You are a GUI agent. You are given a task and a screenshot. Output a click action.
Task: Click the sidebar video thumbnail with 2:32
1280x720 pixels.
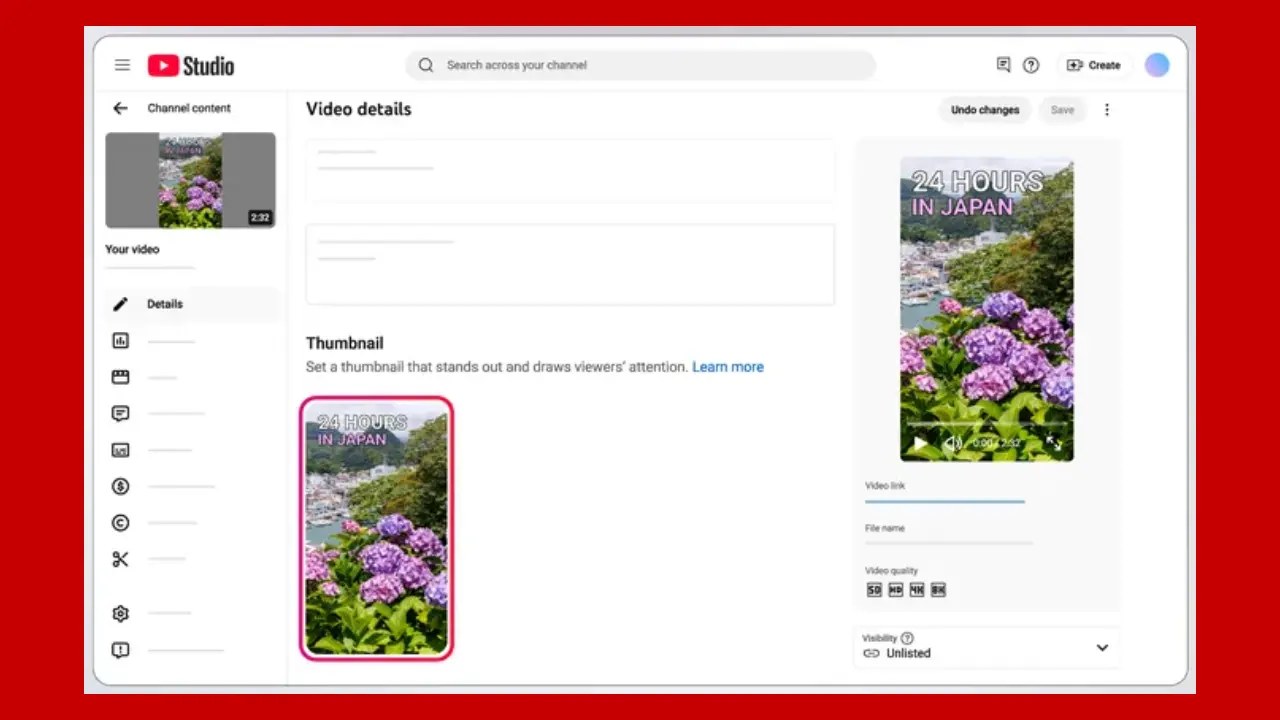click(x=190, y=180)
